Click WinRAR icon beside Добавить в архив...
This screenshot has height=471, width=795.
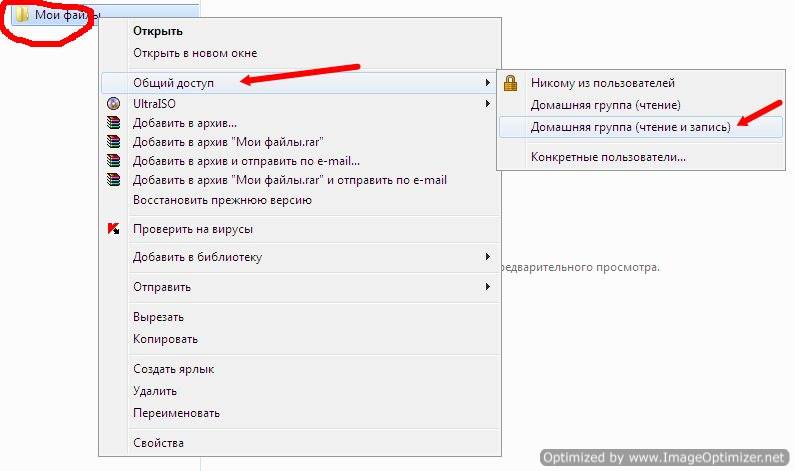click(x=113, y=123)
